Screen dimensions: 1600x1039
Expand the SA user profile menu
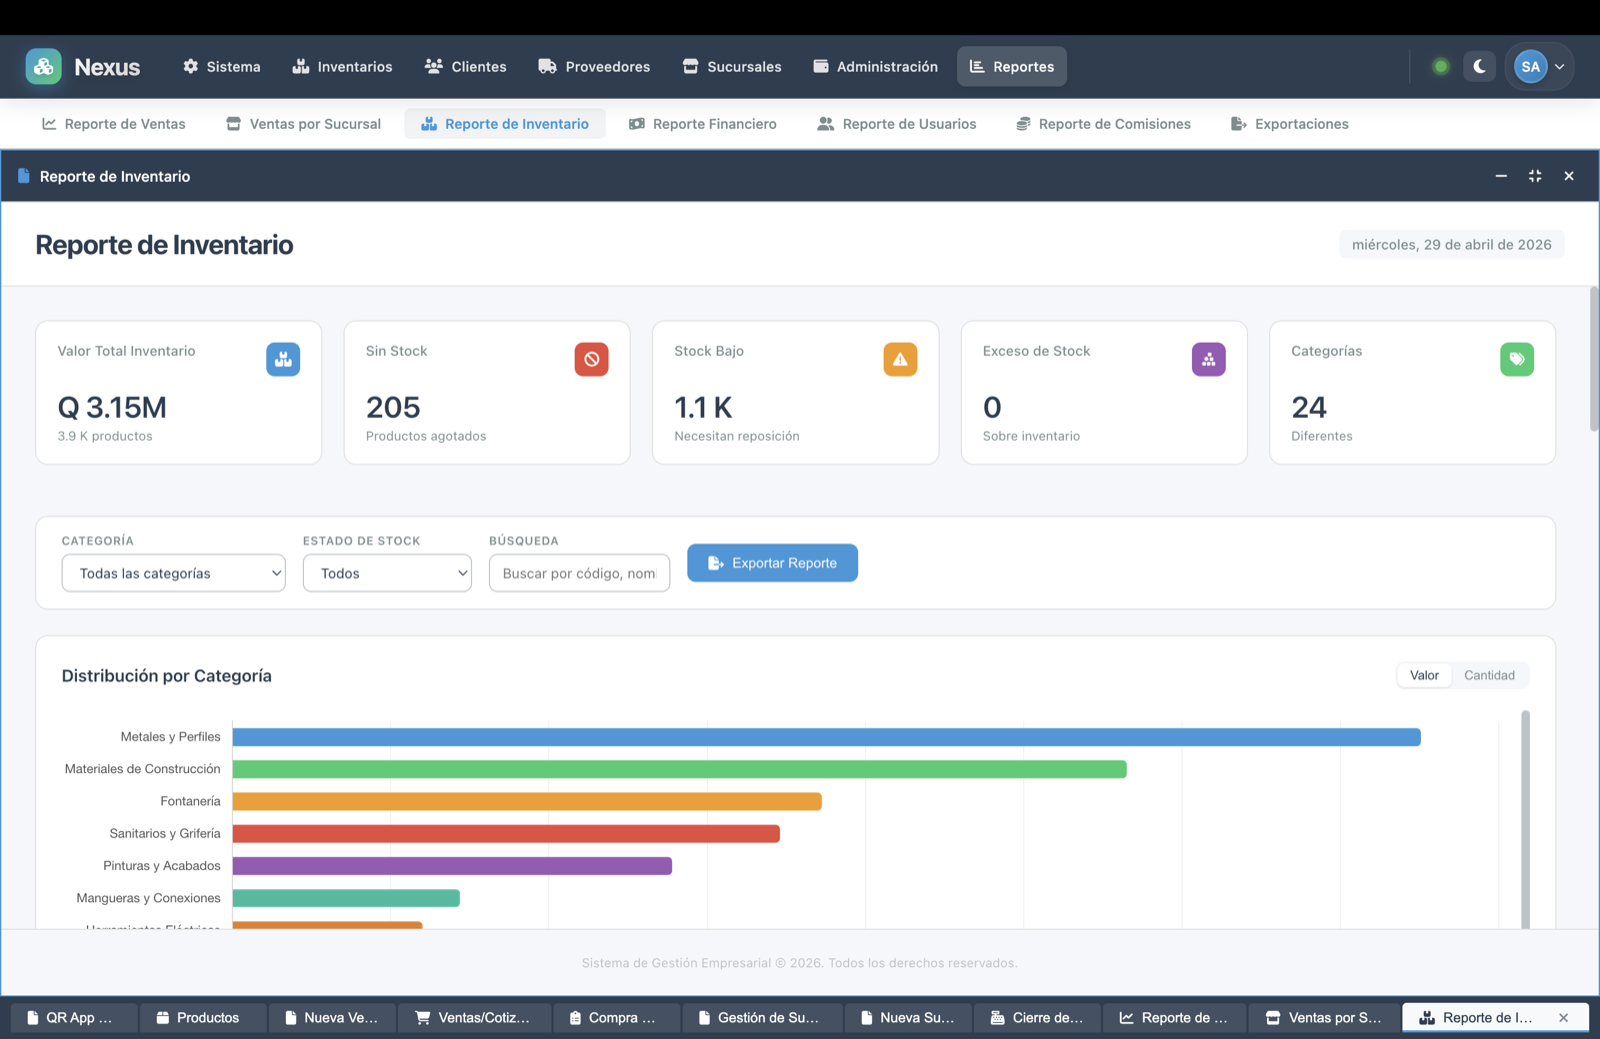coord(1539,66)
